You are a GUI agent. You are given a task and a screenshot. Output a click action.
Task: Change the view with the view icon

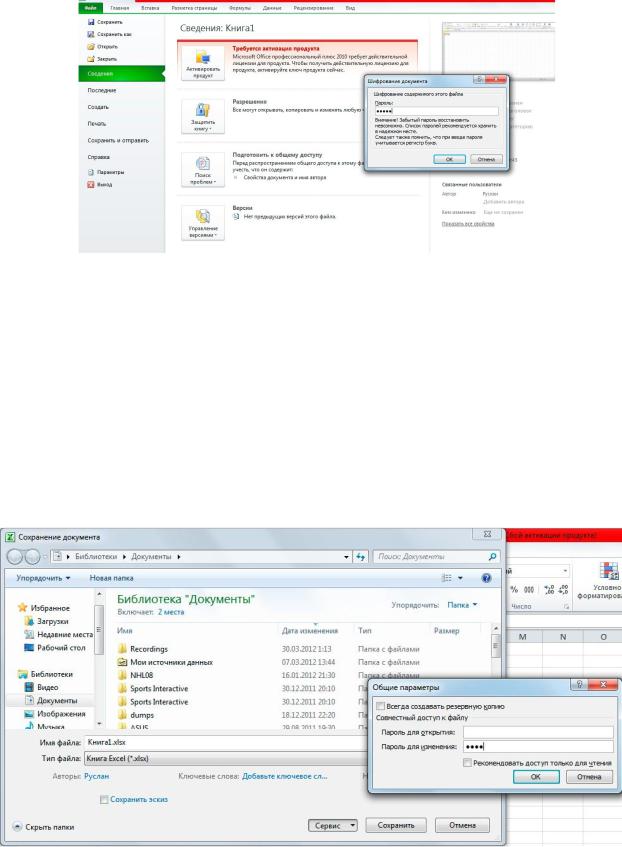tap(446, 578)
